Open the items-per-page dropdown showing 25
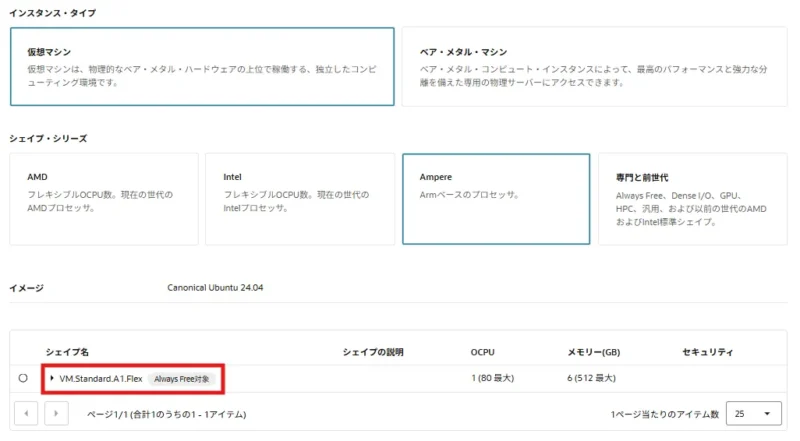 point(754,413)
